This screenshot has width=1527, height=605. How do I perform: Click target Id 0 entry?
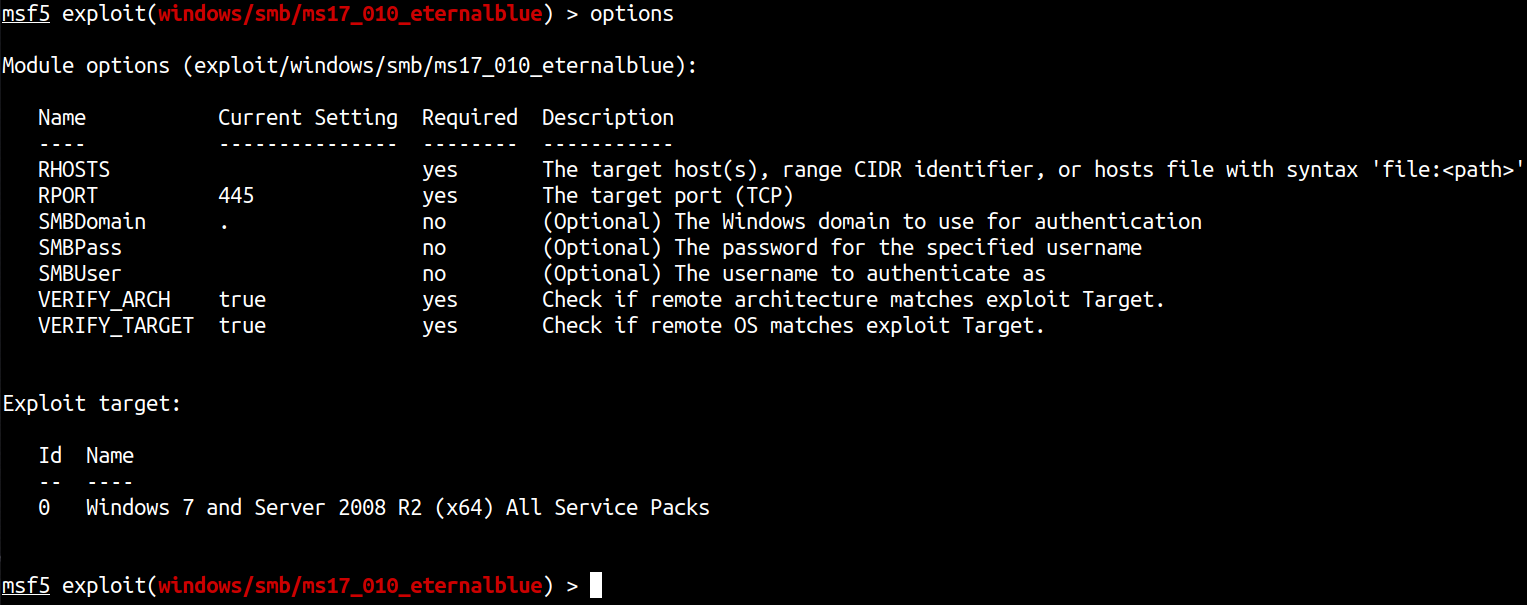(x=44, y=508)
